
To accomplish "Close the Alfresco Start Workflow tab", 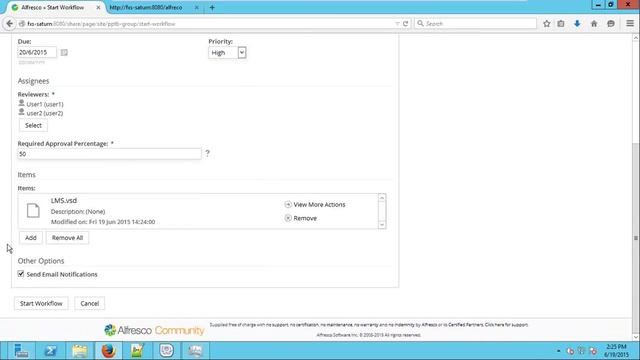I will pos(98,8).
